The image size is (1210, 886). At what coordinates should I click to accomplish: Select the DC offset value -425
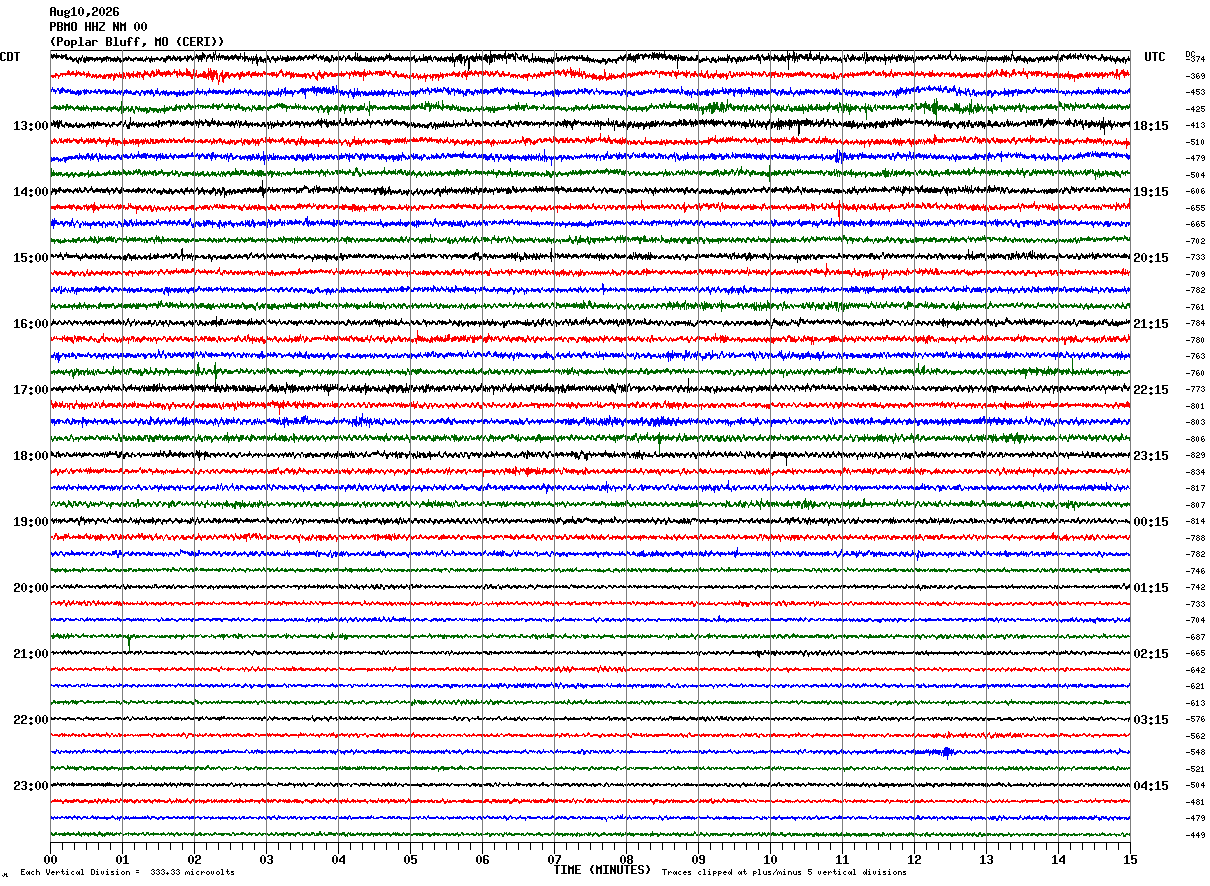pos(1195,109)
